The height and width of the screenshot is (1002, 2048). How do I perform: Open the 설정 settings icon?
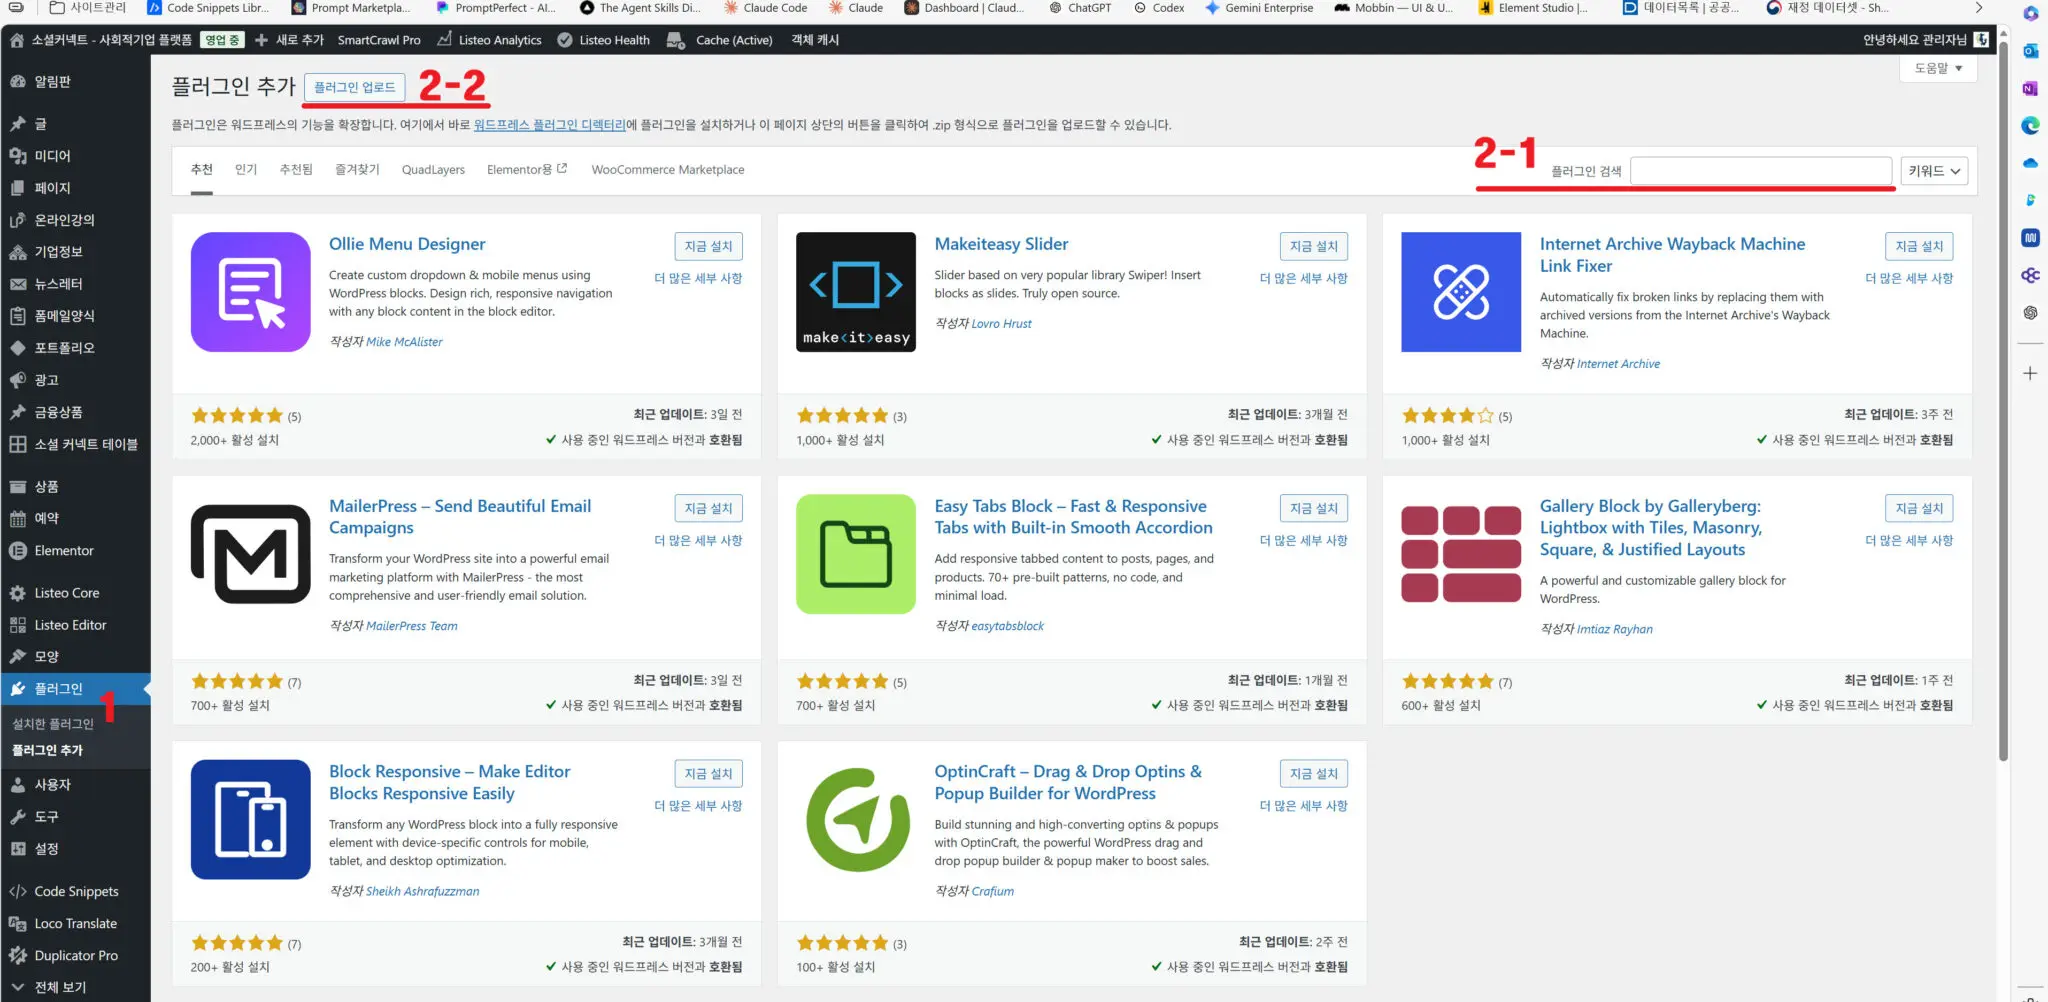[x=17, y=849]
